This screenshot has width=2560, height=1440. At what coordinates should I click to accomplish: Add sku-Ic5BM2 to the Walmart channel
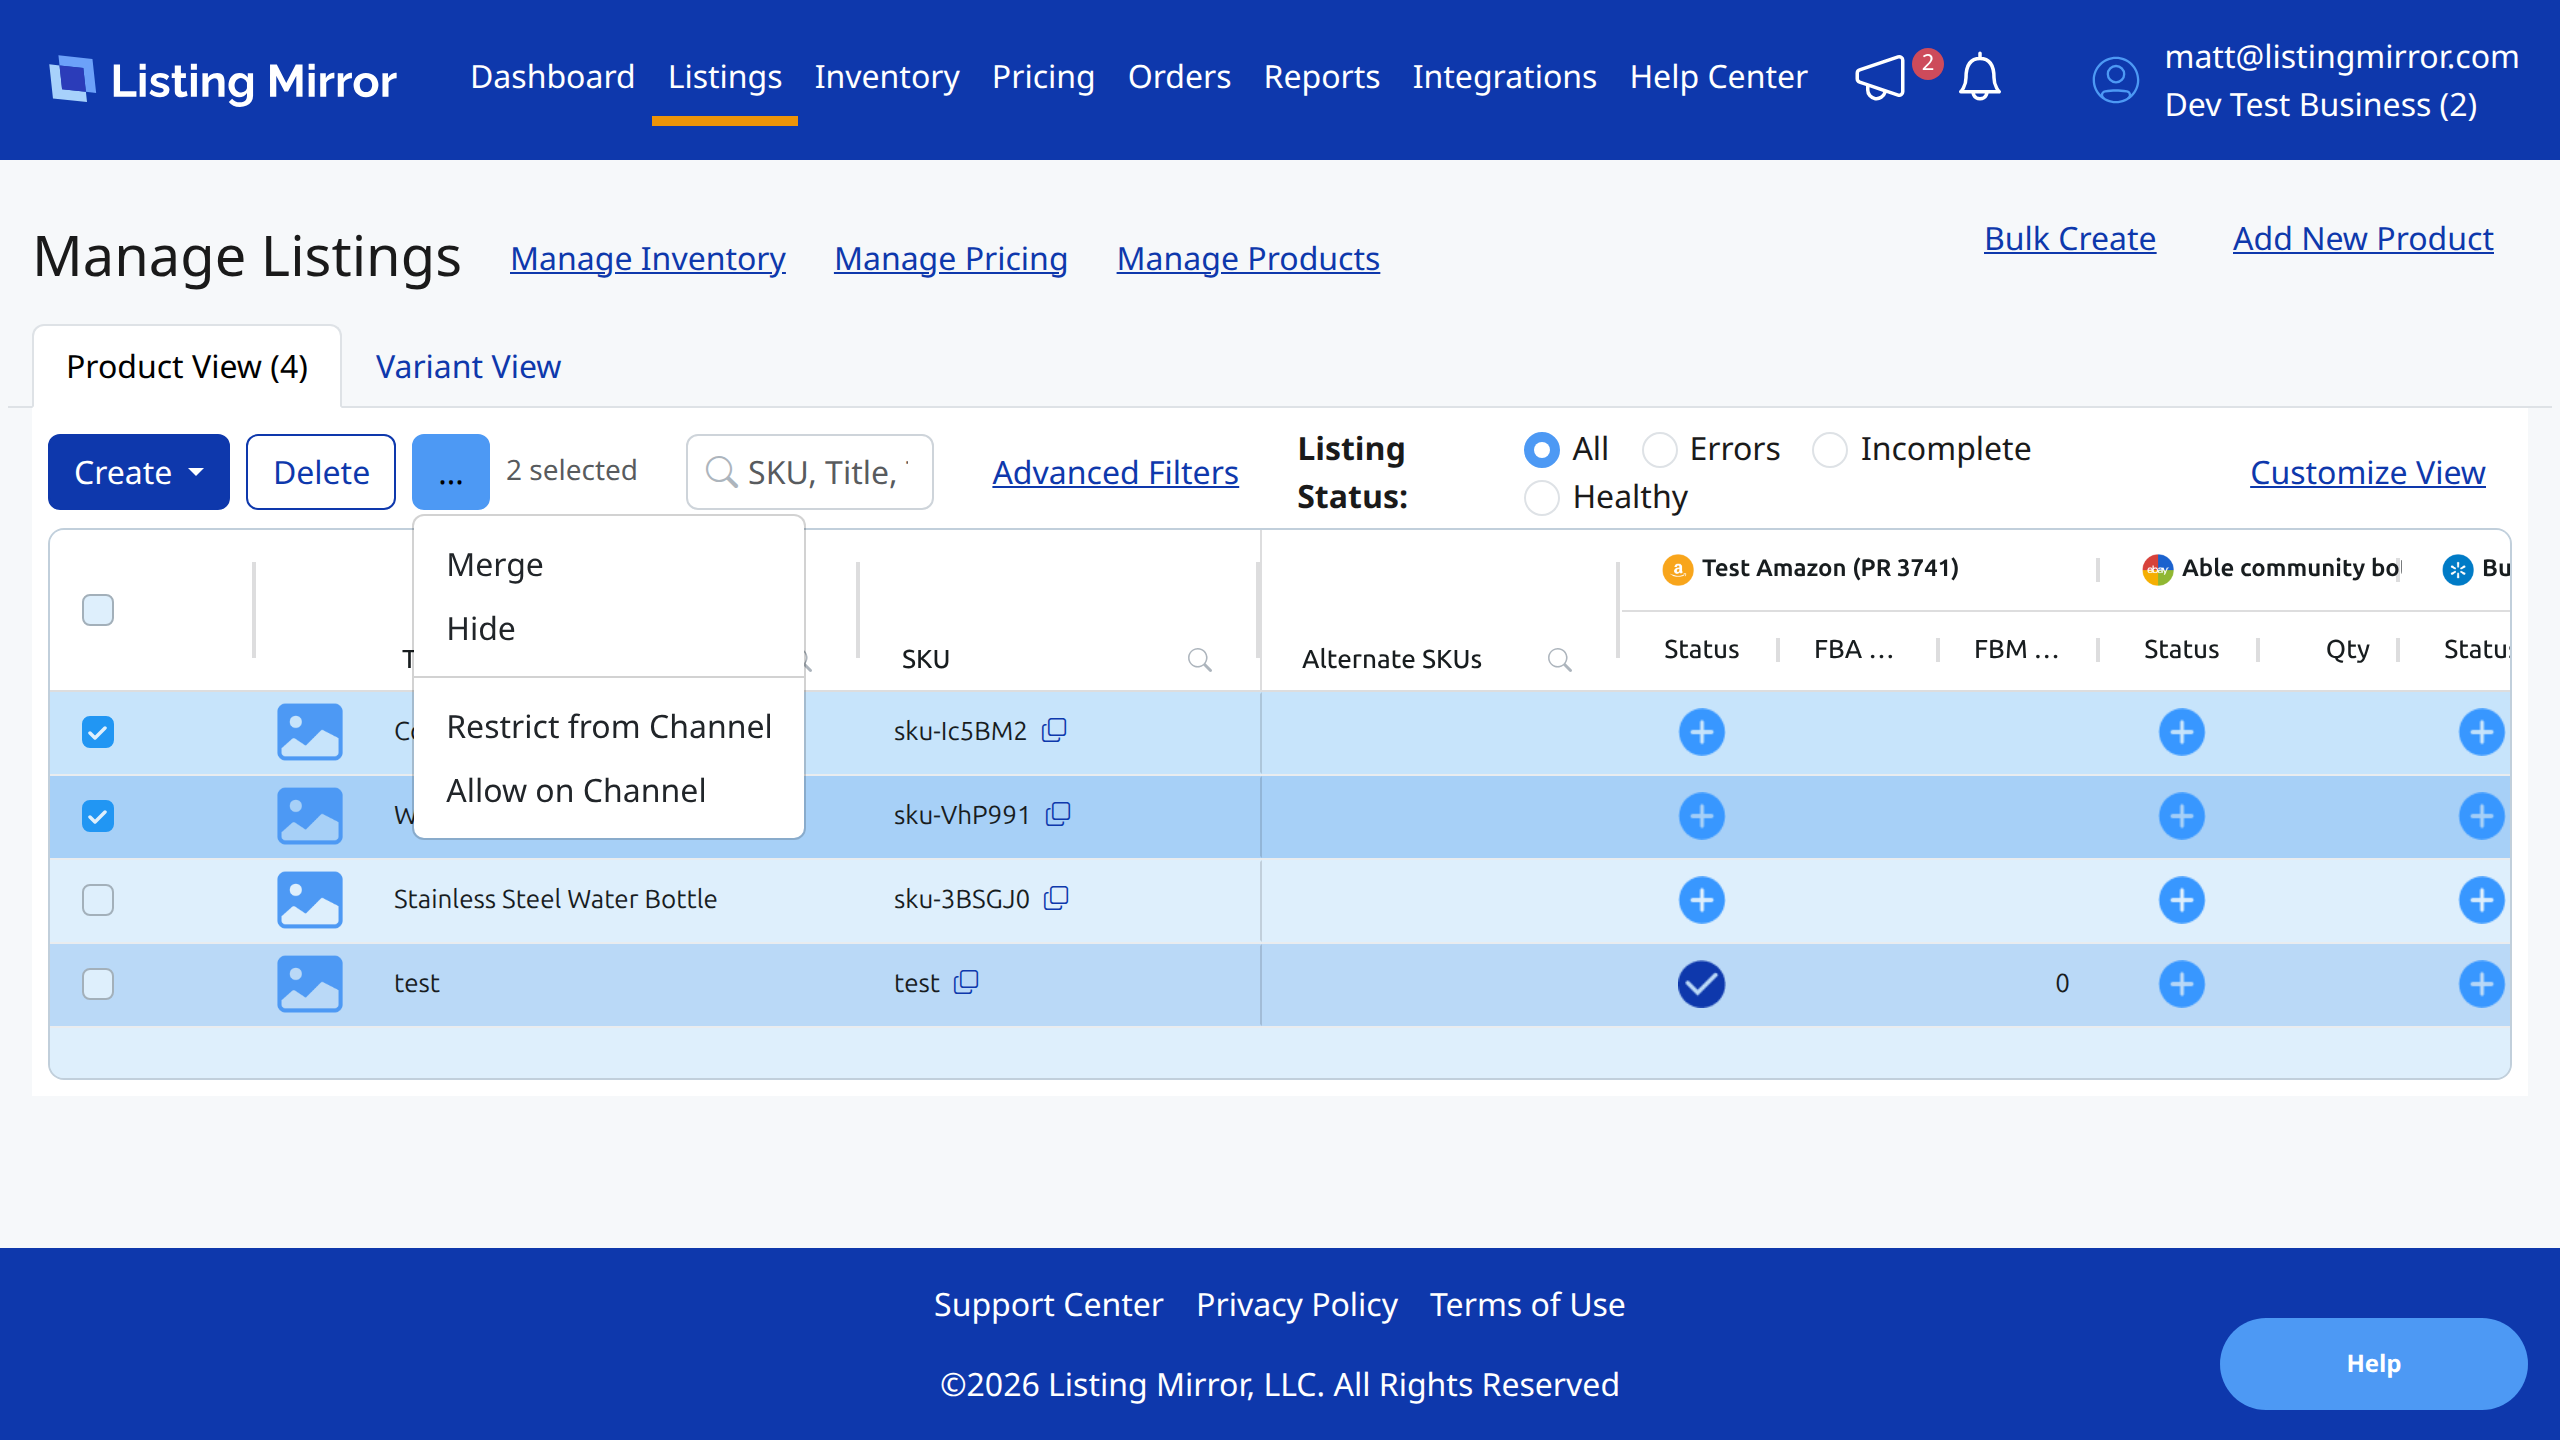2481,732
